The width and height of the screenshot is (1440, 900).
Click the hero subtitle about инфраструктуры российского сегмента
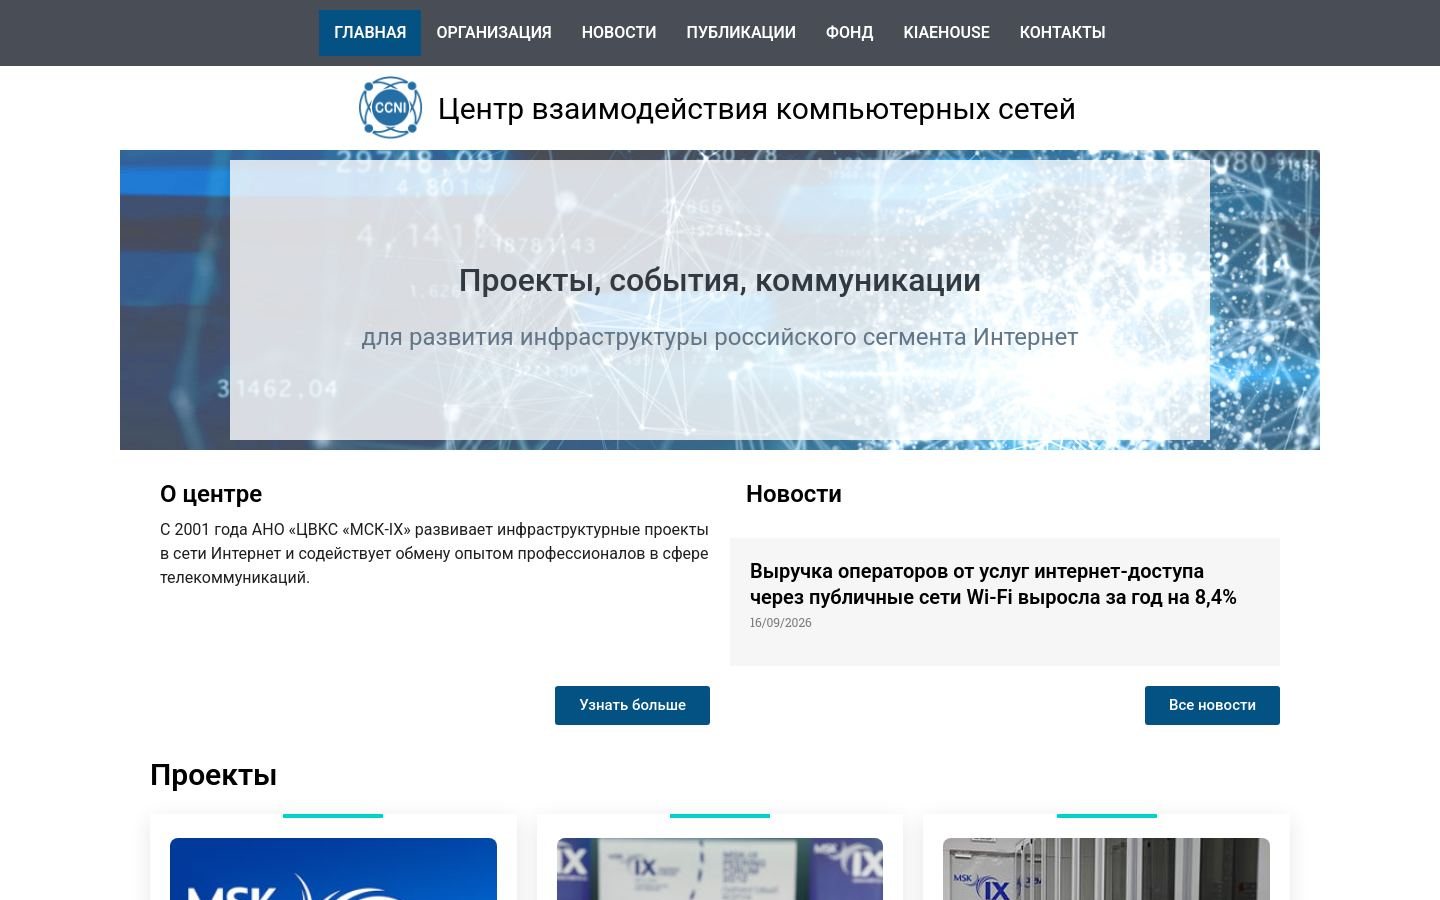[x=720, y=337]
